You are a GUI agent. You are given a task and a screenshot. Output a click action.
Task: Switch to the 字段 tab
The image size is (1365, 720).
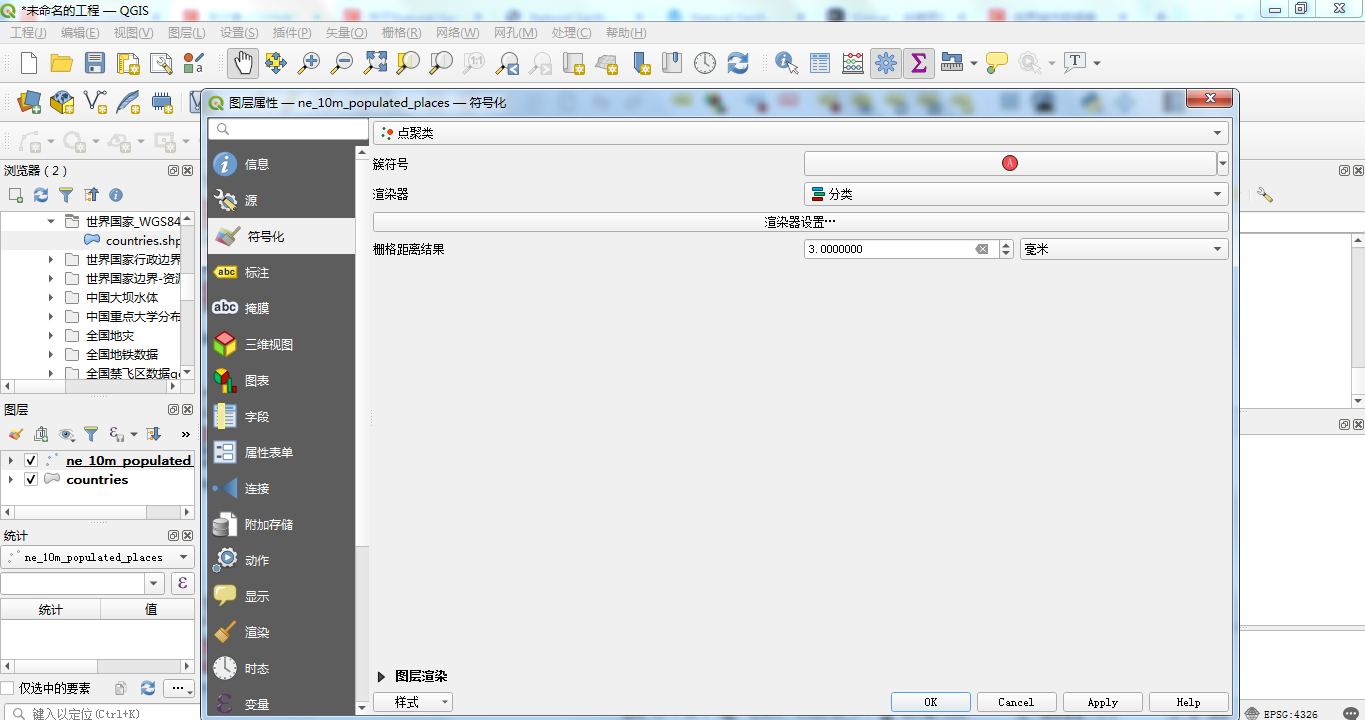pyautogui.click(x=282, y=416)
